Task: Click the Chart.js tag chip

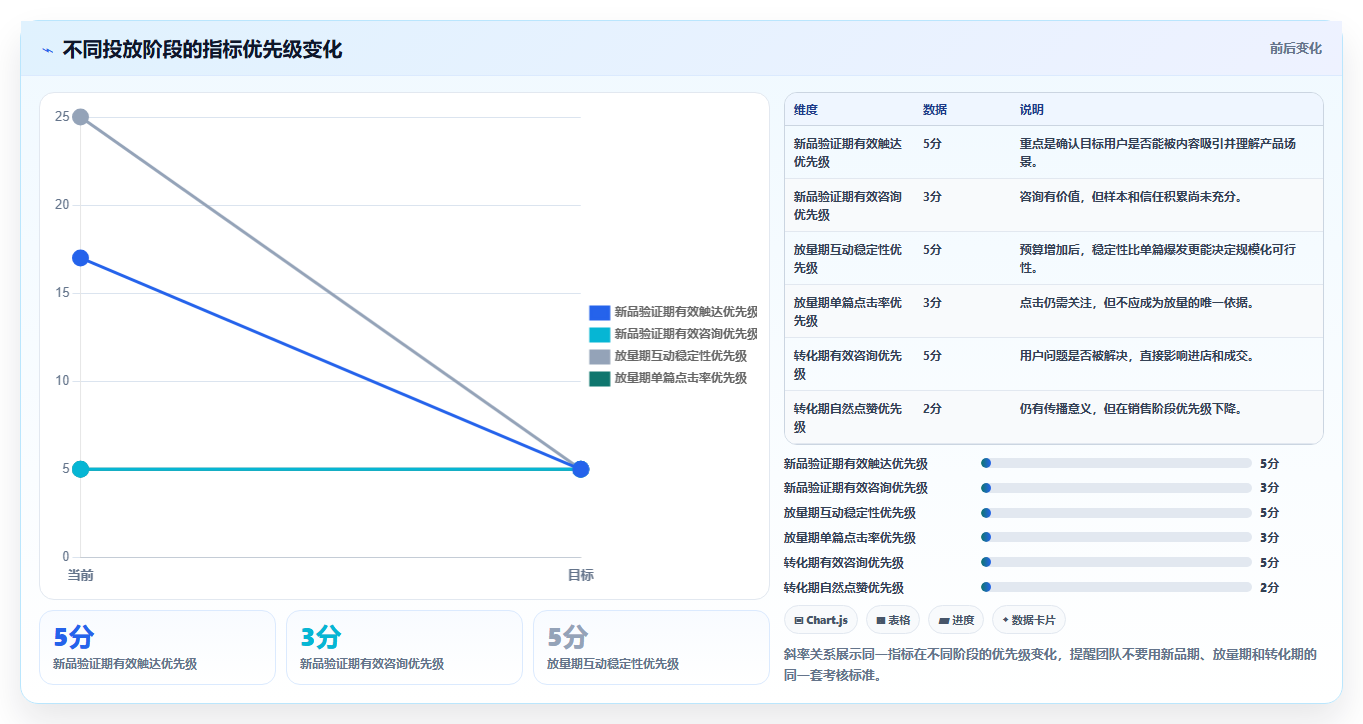Action: pos(821,620)
